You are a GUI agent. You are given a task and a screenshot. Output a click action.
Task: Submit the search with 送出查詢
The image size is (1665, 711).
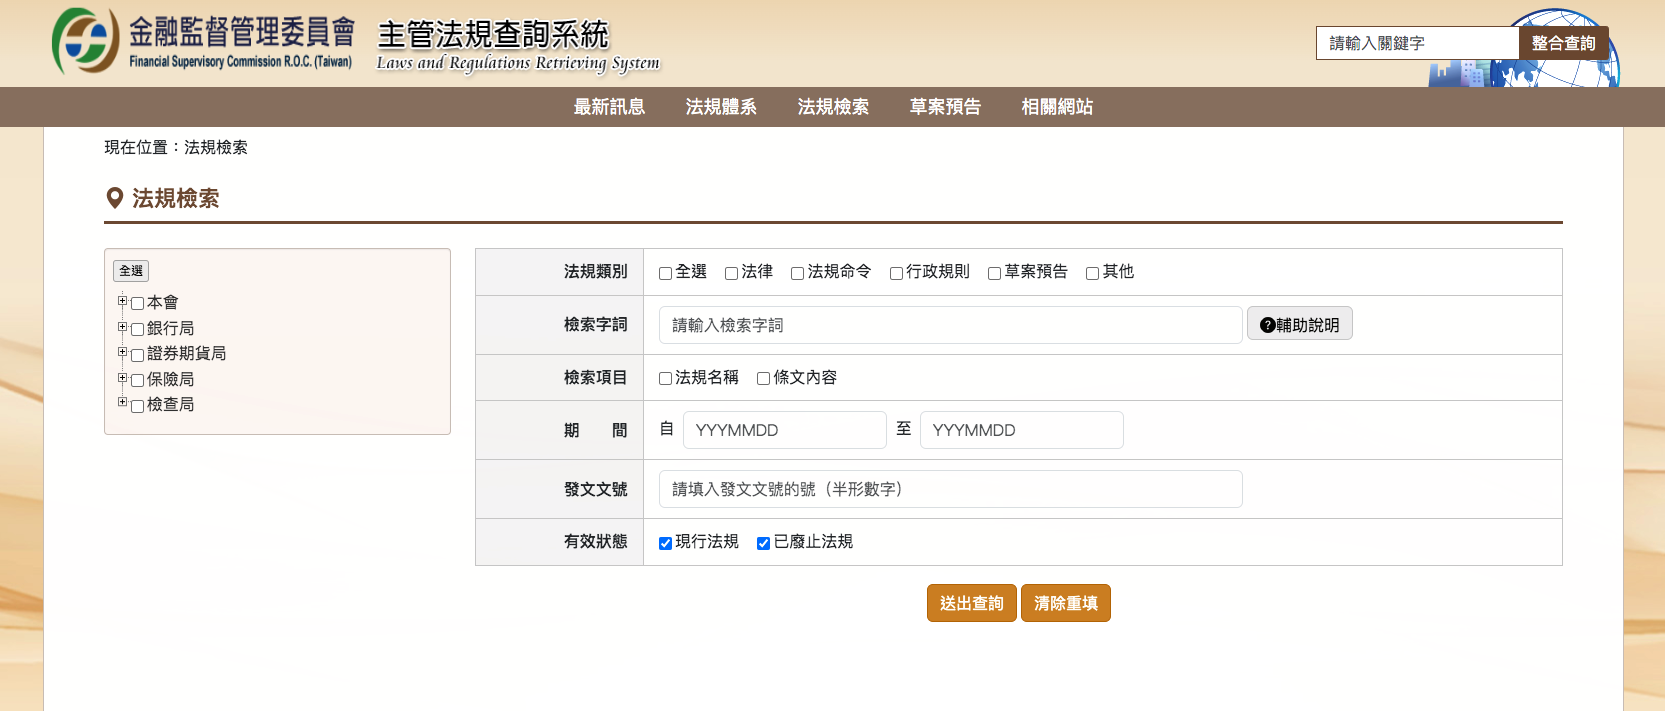972,603
